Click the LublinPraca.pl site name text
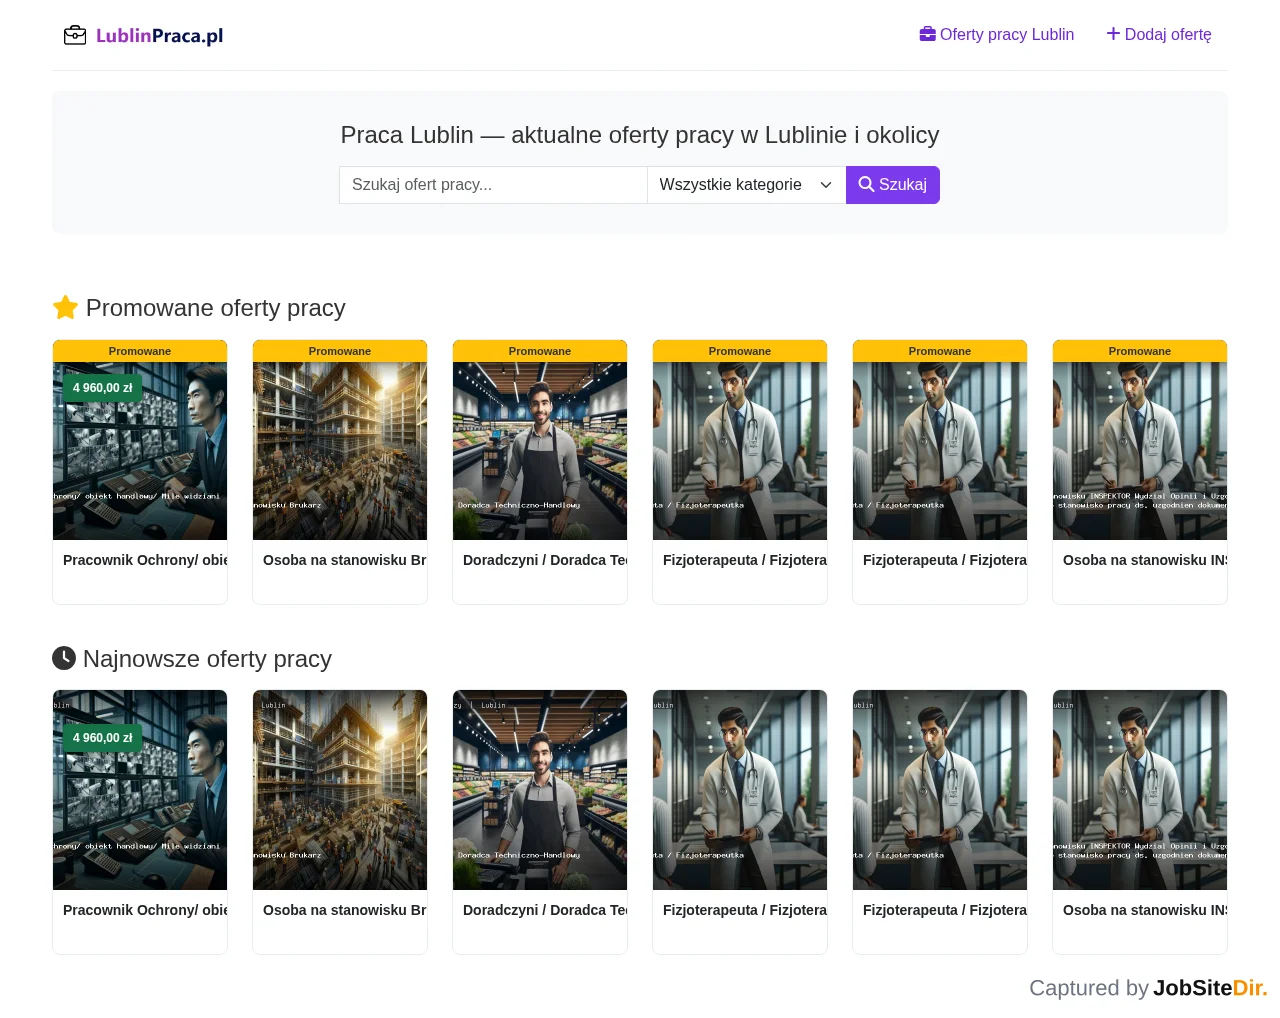The width and height of the screenshot is (1280, 1018). click(x=159, y=36)
